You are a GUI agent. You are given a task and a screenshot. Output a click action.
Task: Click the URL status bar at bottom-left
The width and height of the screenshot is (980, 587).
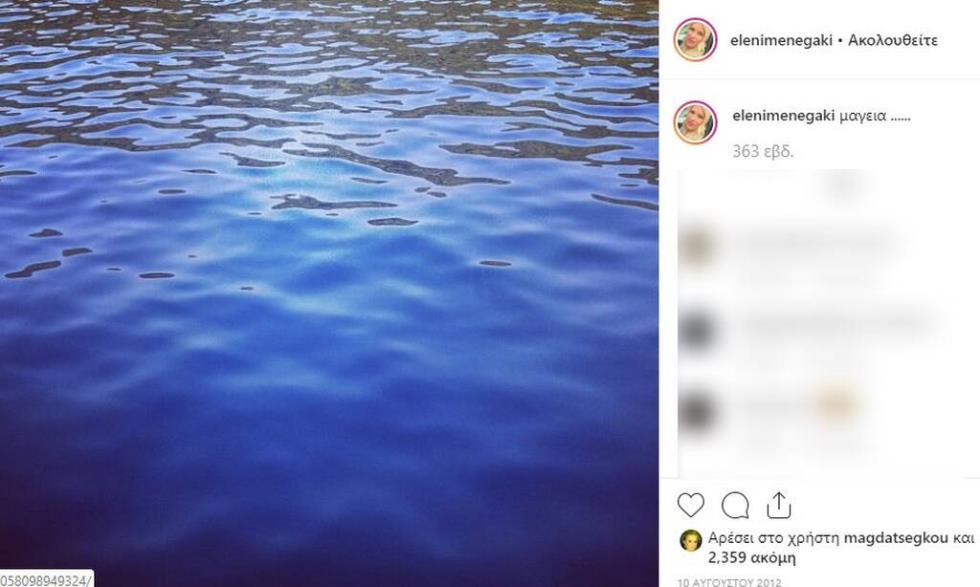click(x=46, y=579)
